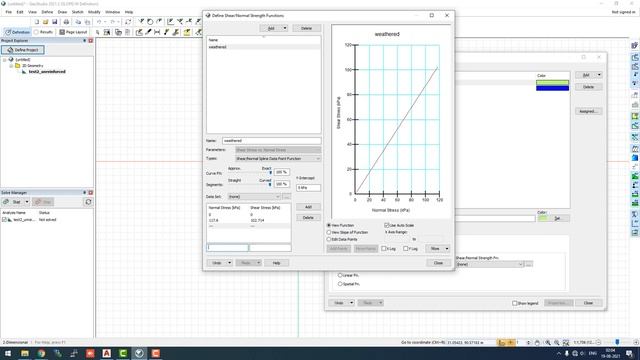Image resolution: width=640 pixels, height=360 pixels.
Task: Enable the Y Log checkbox
Action: [406, 249]
